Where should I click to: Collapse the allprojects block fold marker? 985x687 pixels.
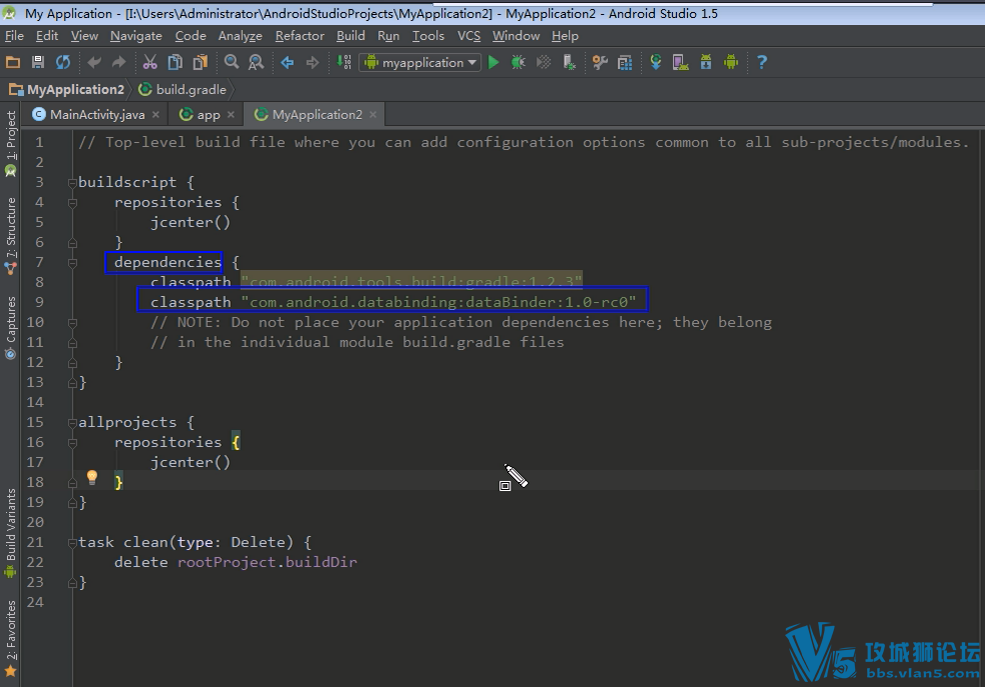pos(72,423)
